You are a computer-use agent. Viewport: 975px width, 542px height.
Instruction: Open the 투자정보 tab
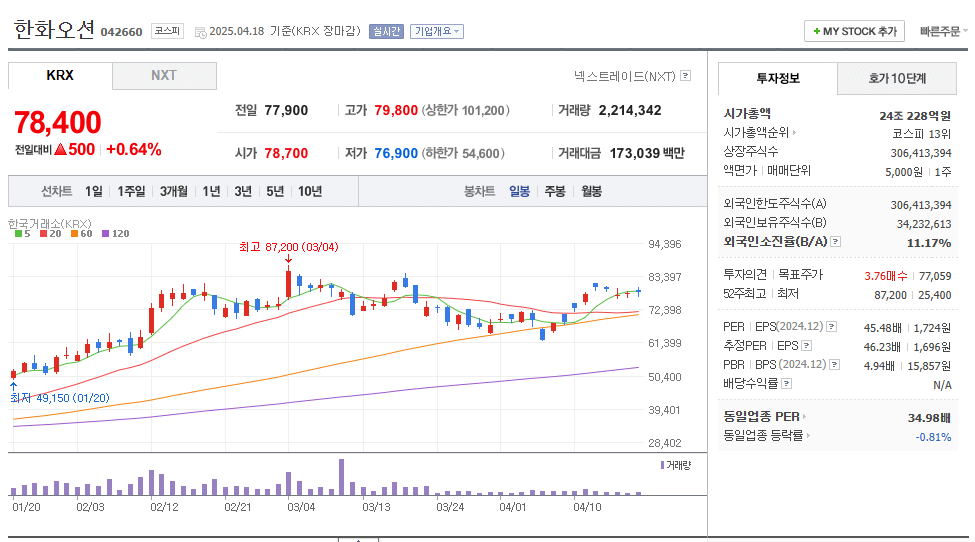click(x=778, y=78)
